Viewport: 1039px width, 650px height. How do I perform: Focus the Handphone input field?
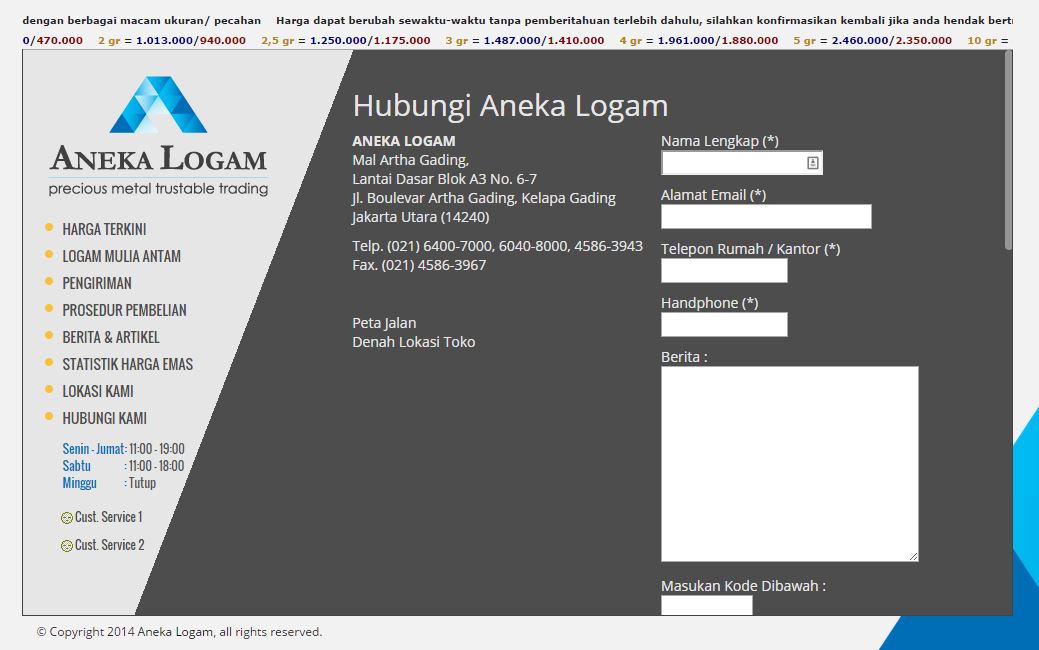point(724,325)
